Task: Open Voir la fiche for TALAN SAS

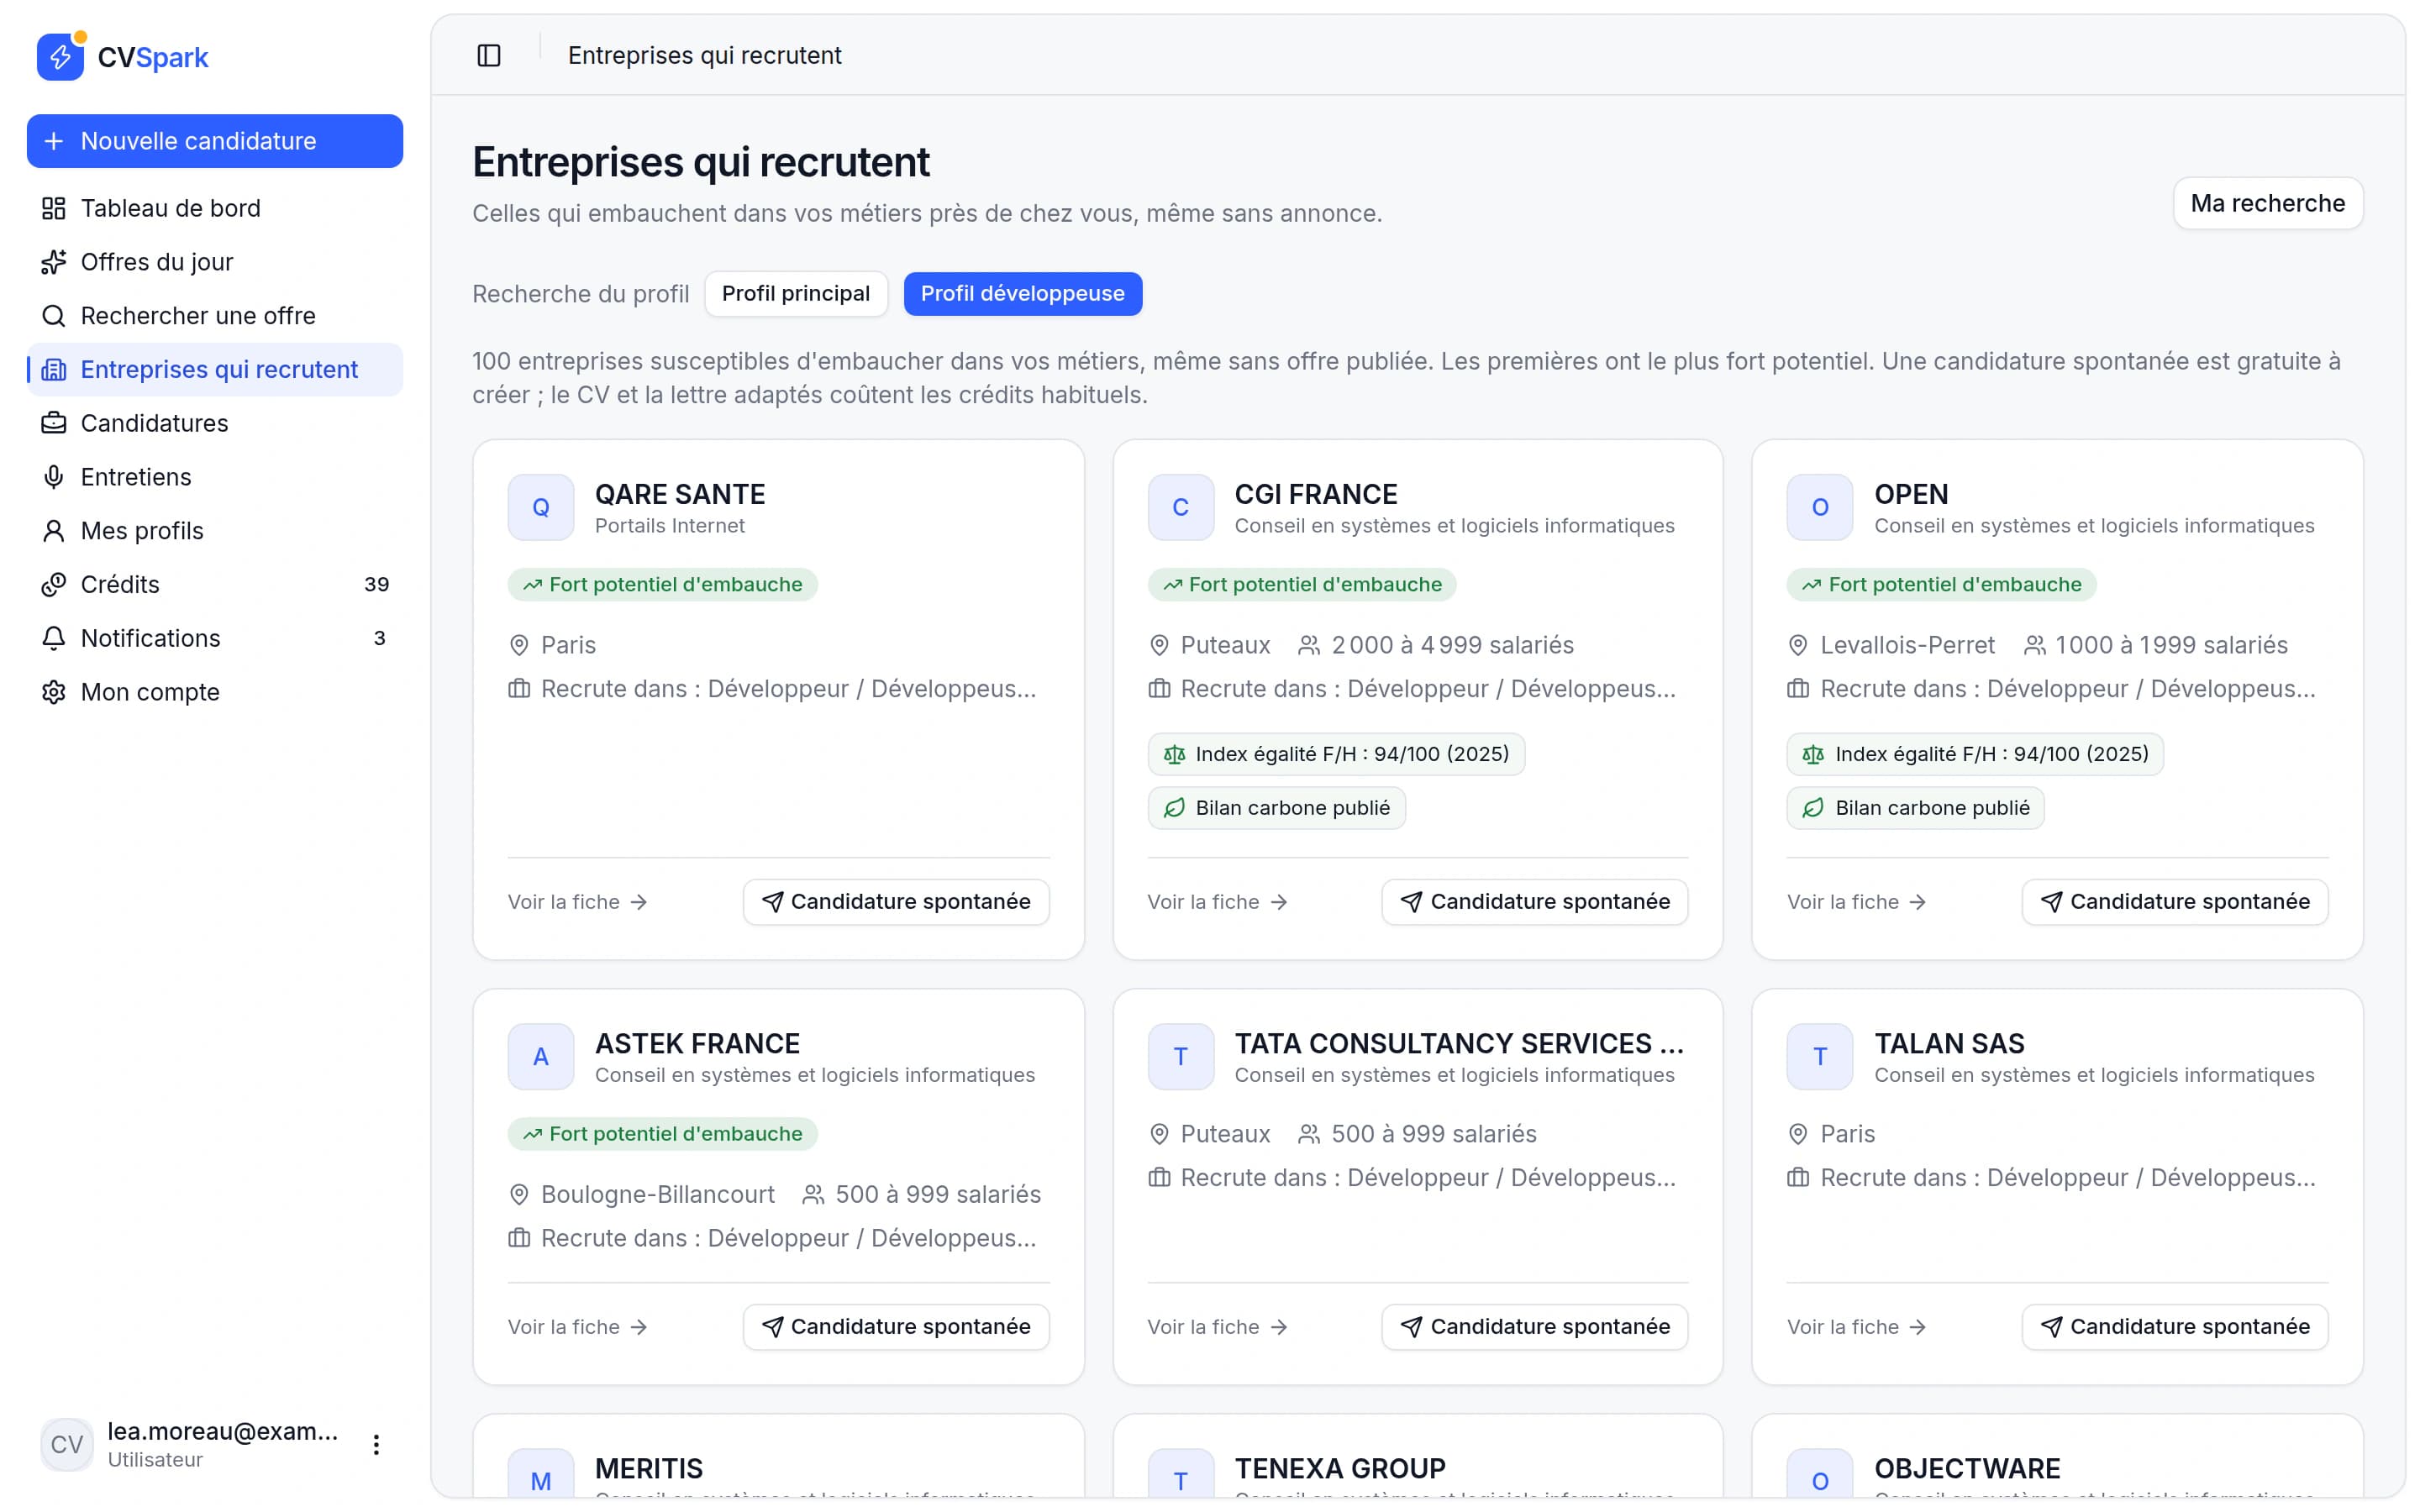Action: [x=1857, y=1327]
